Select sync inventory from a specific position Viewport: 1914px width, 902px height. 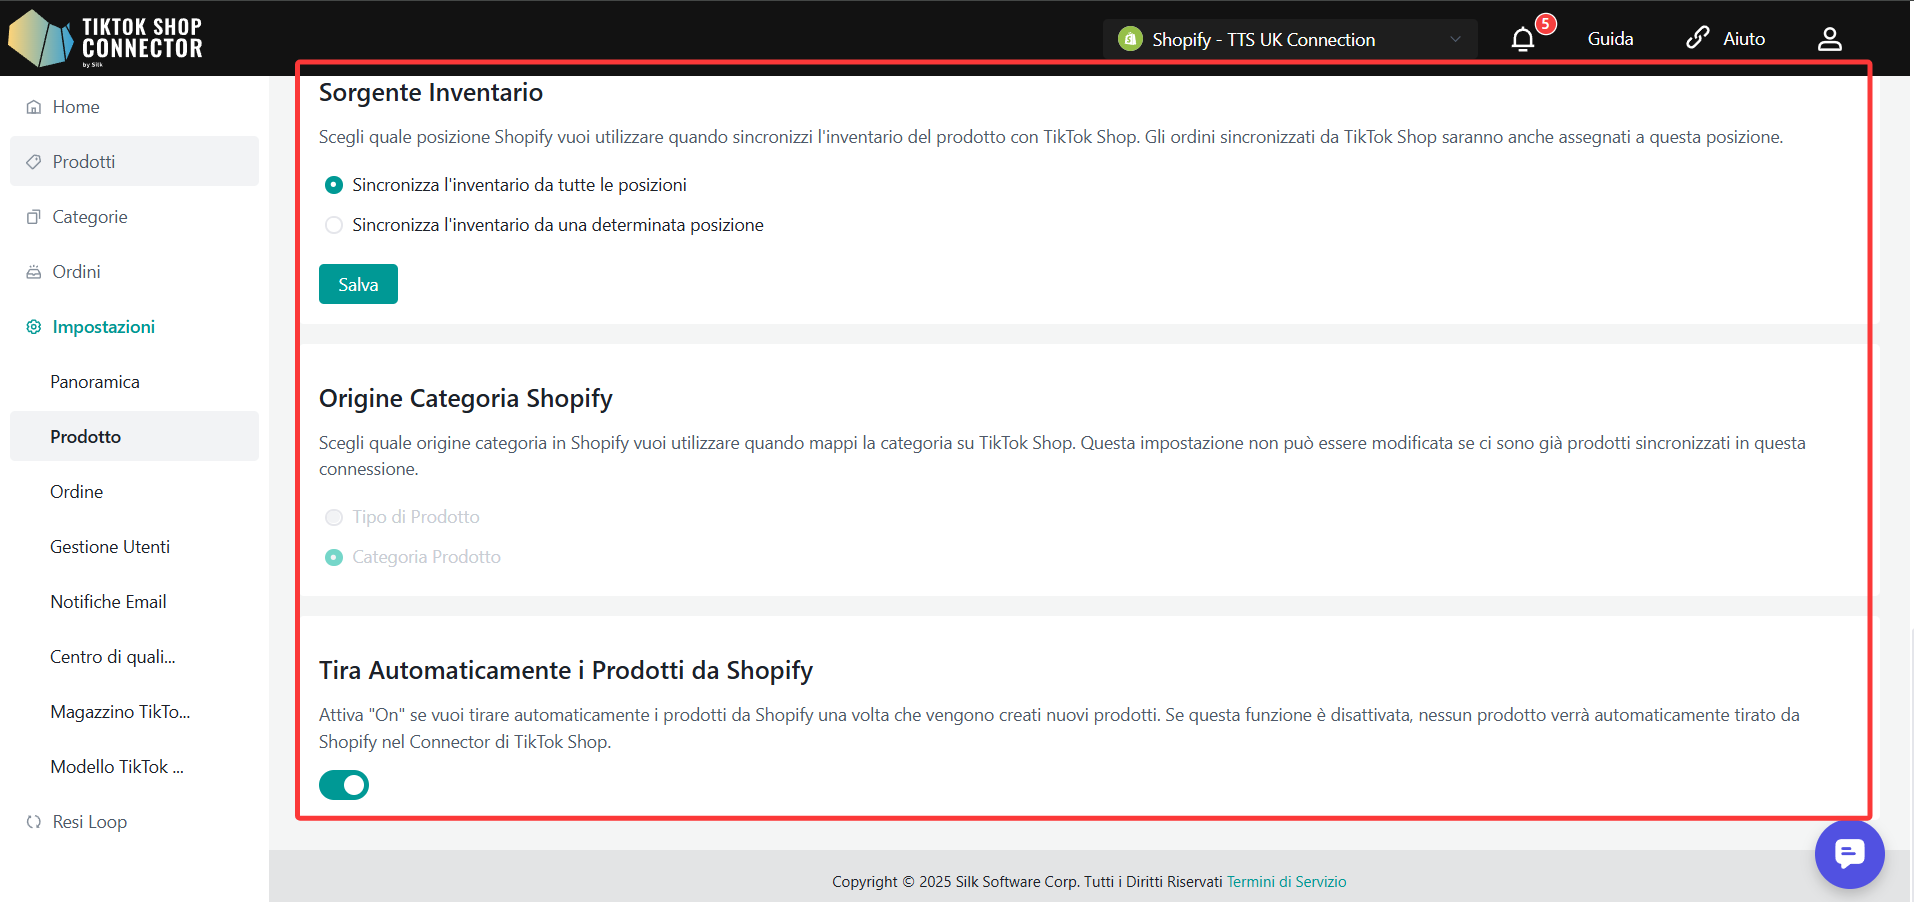click(334, 225)
